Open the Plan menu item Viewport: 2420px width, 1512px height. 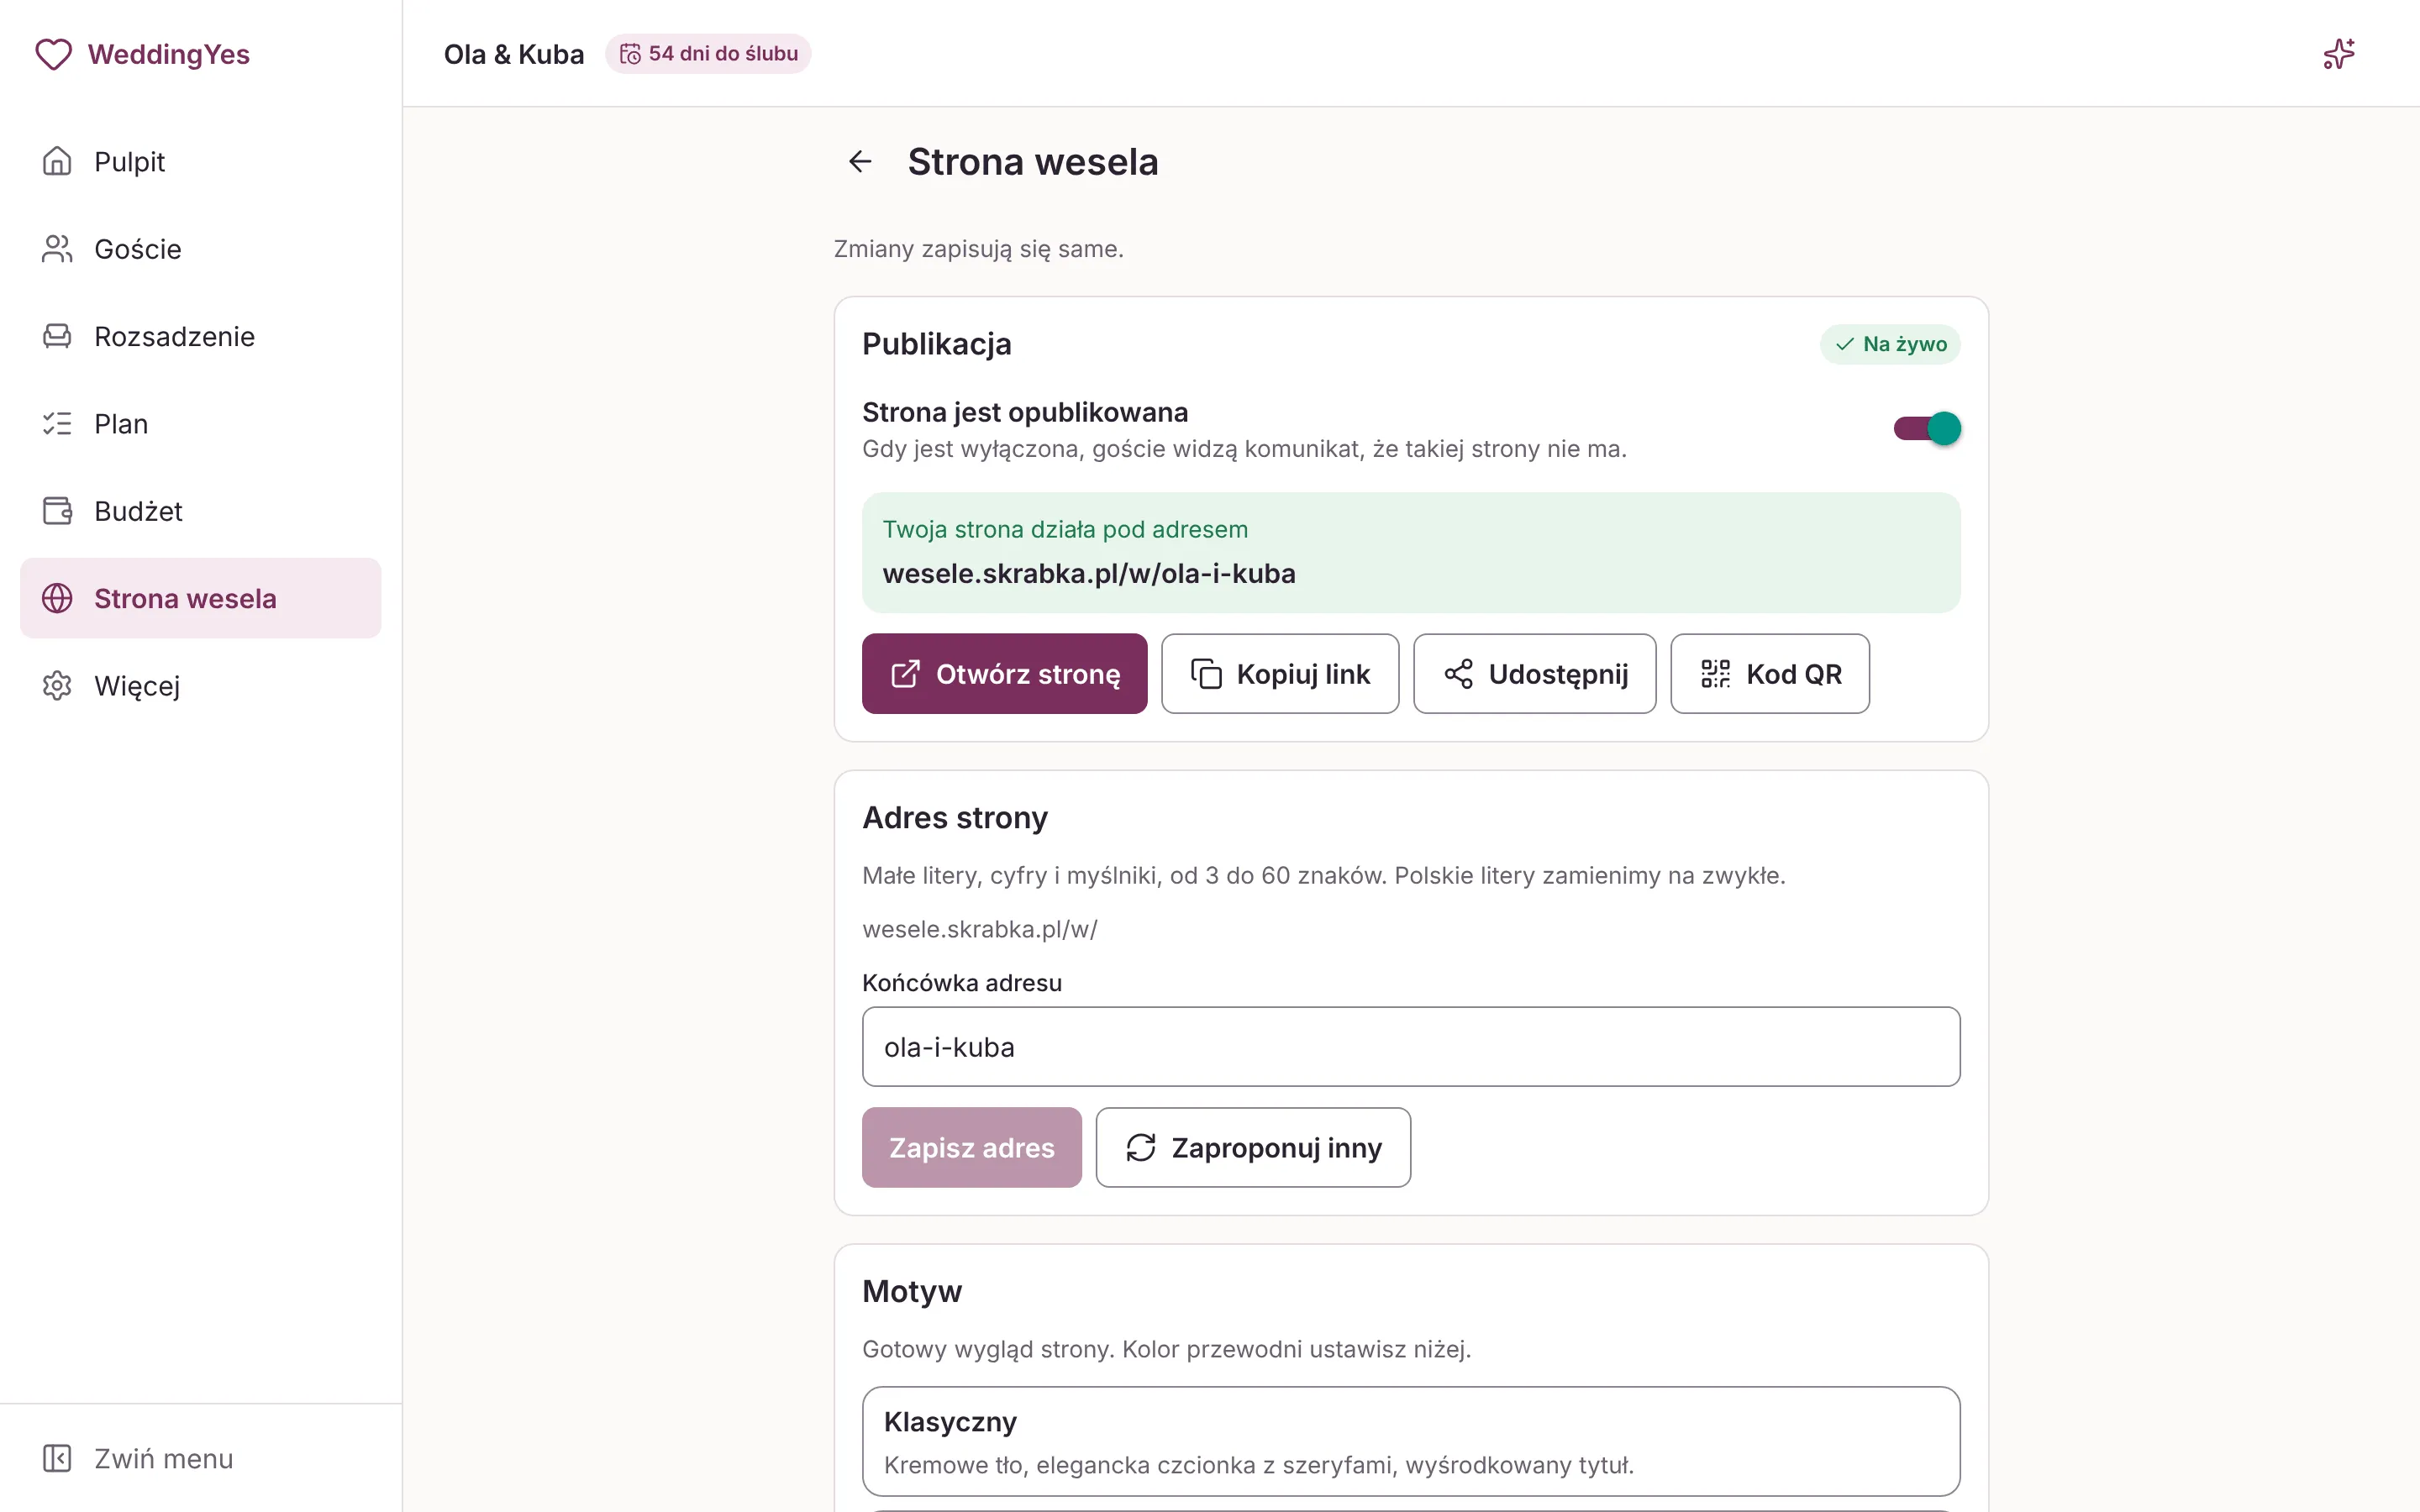point(200,424)
